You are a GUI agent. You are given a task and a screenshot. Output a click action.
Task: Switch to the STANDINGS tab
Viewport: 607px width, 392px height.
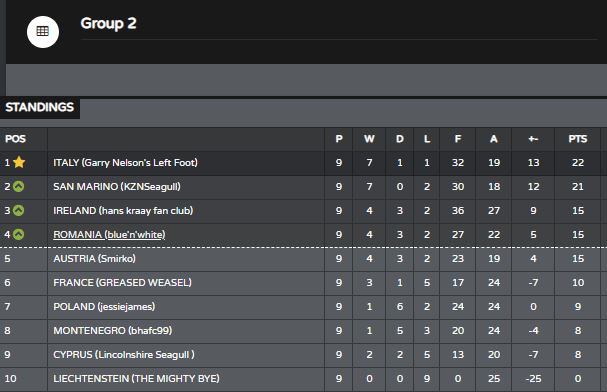pos(39,107)
